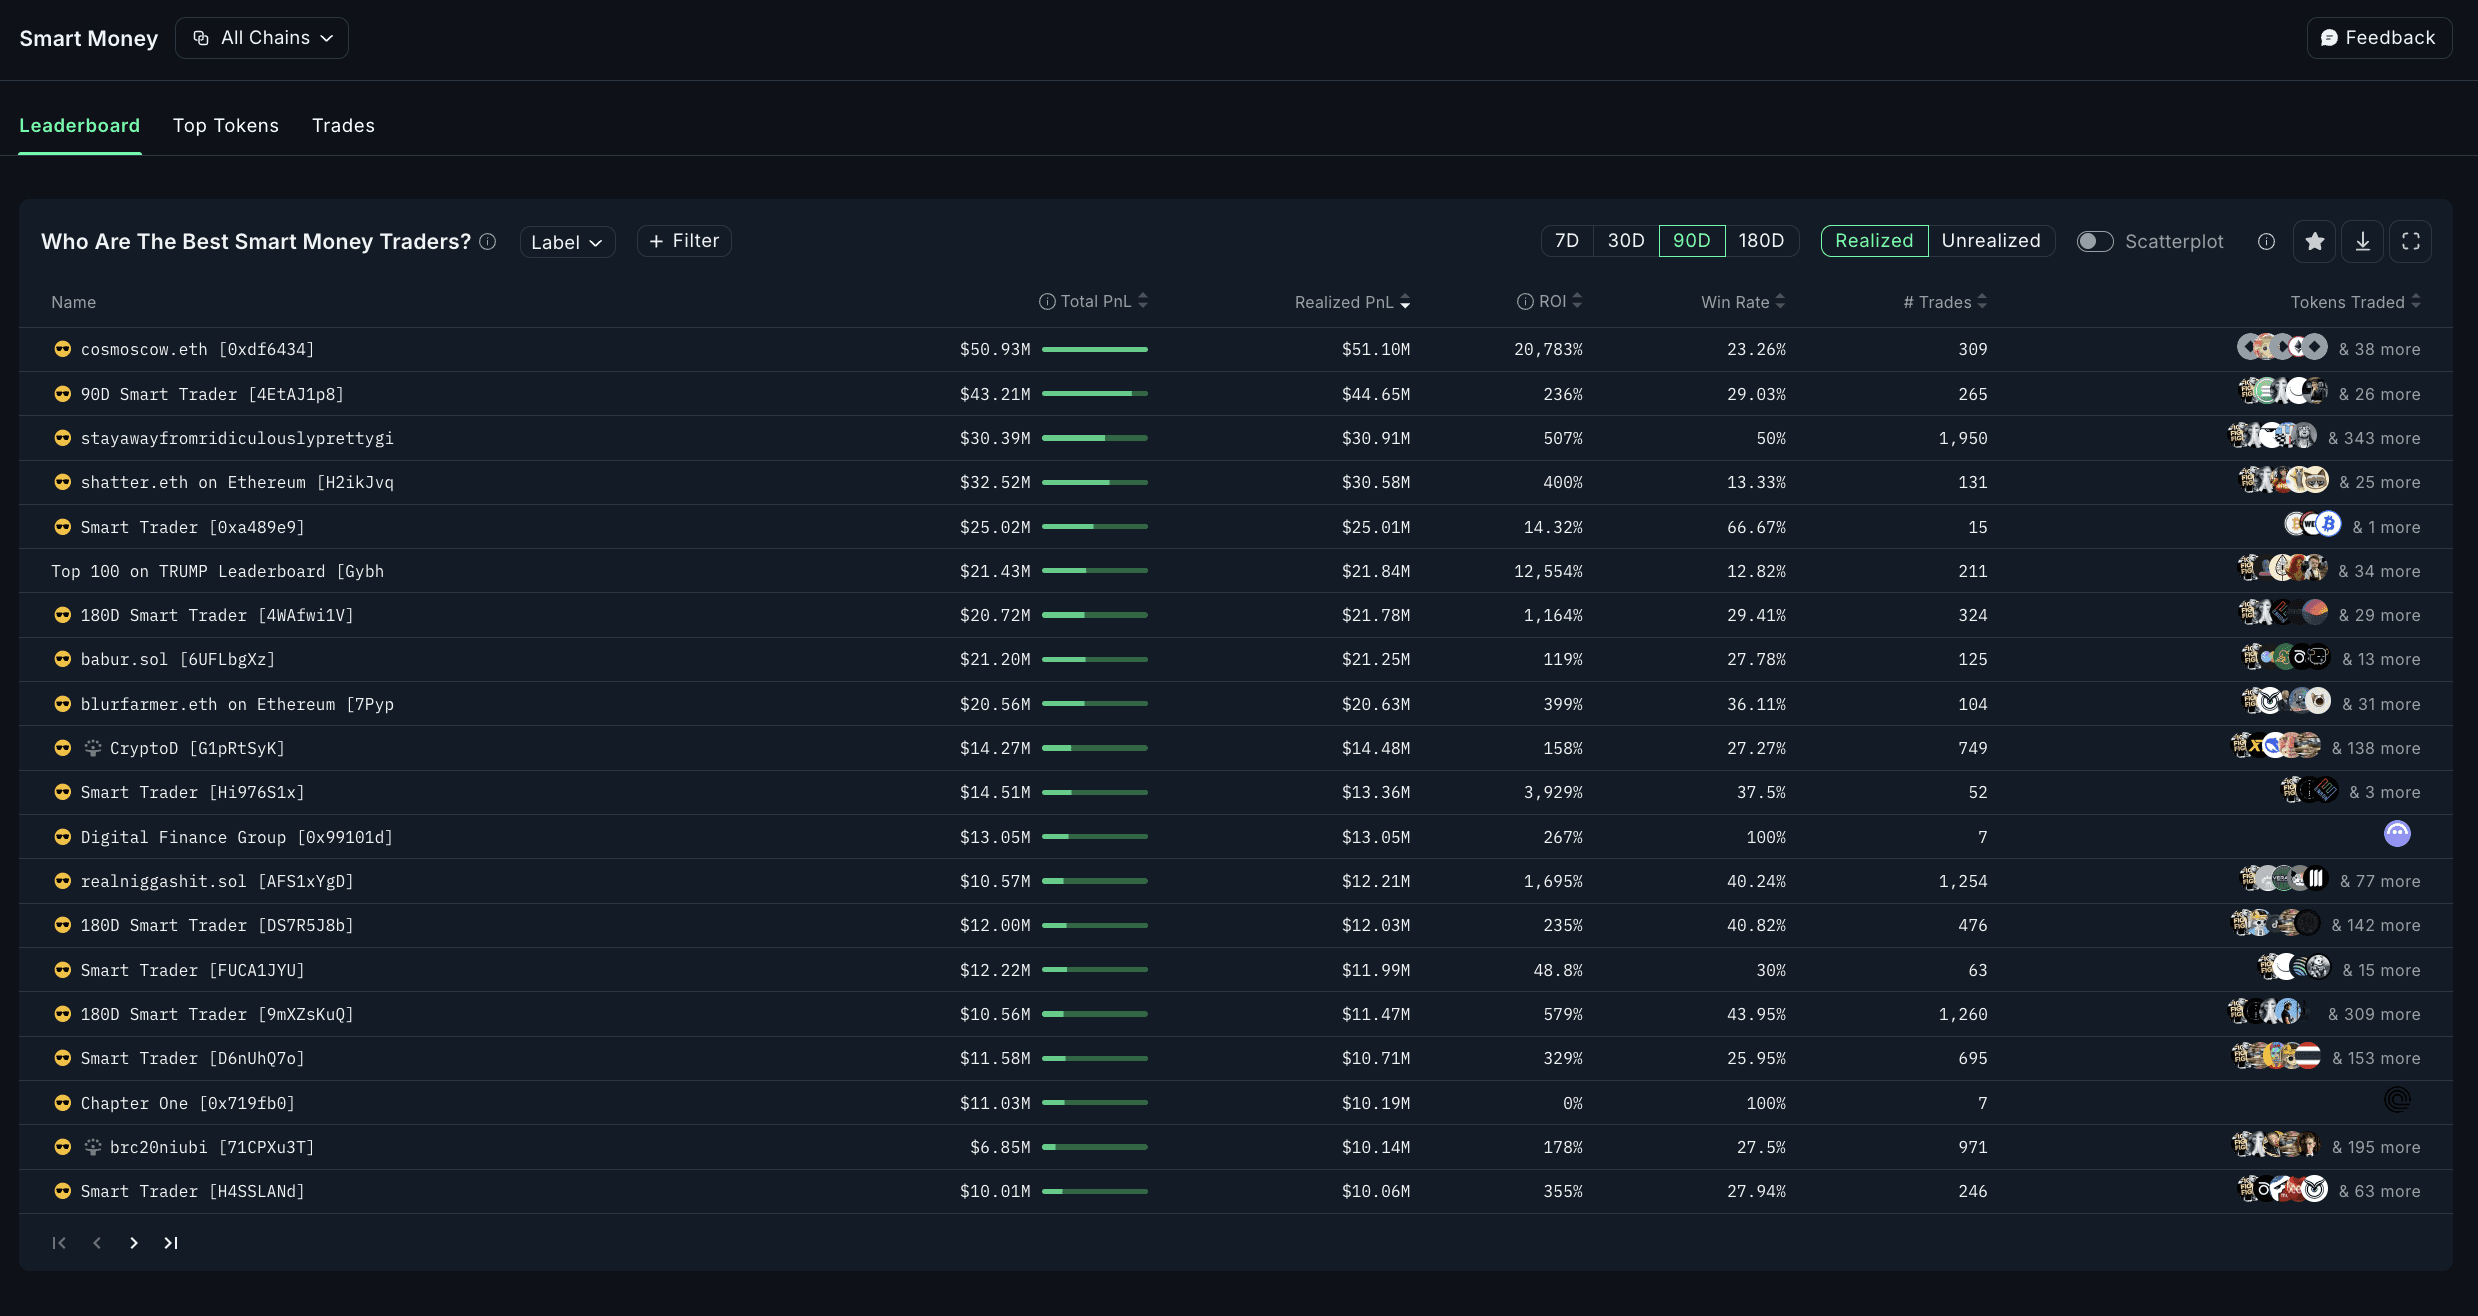Screen dimensions: 2478x1316
Task: Switch to Top Tokens tab
Action: click(x=226, y=126)
